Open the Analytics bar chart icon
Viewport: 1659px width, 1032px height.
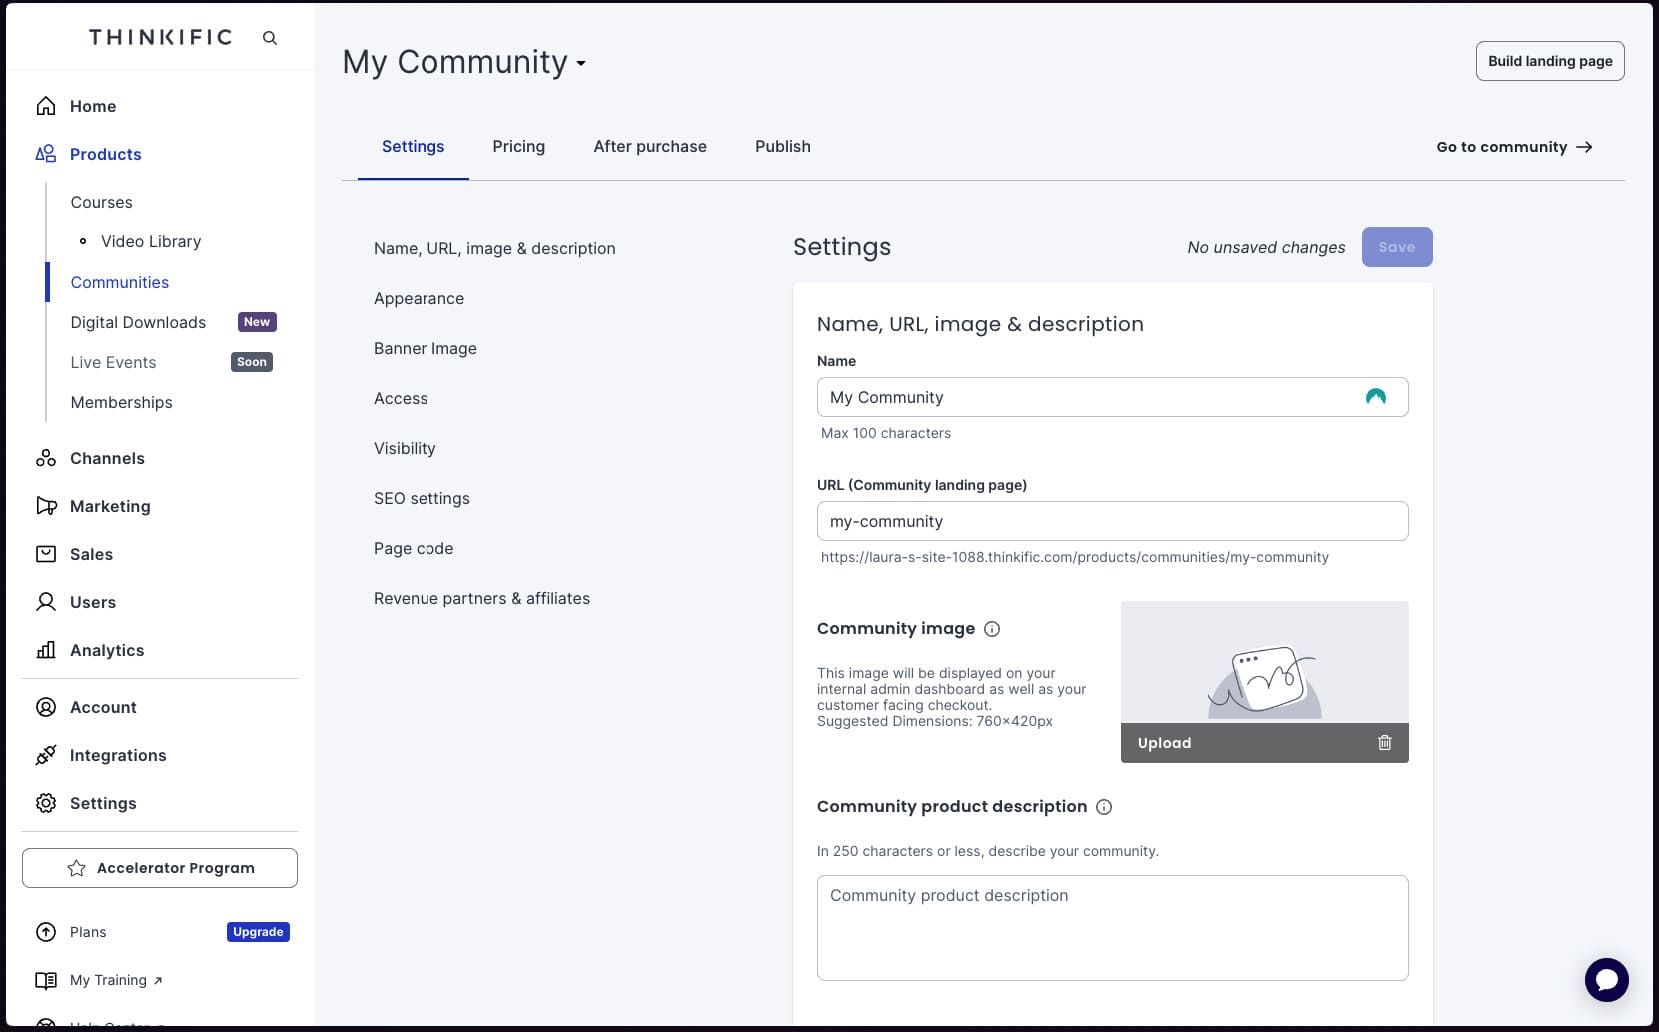pyautogui.click(x=45, y=650)
